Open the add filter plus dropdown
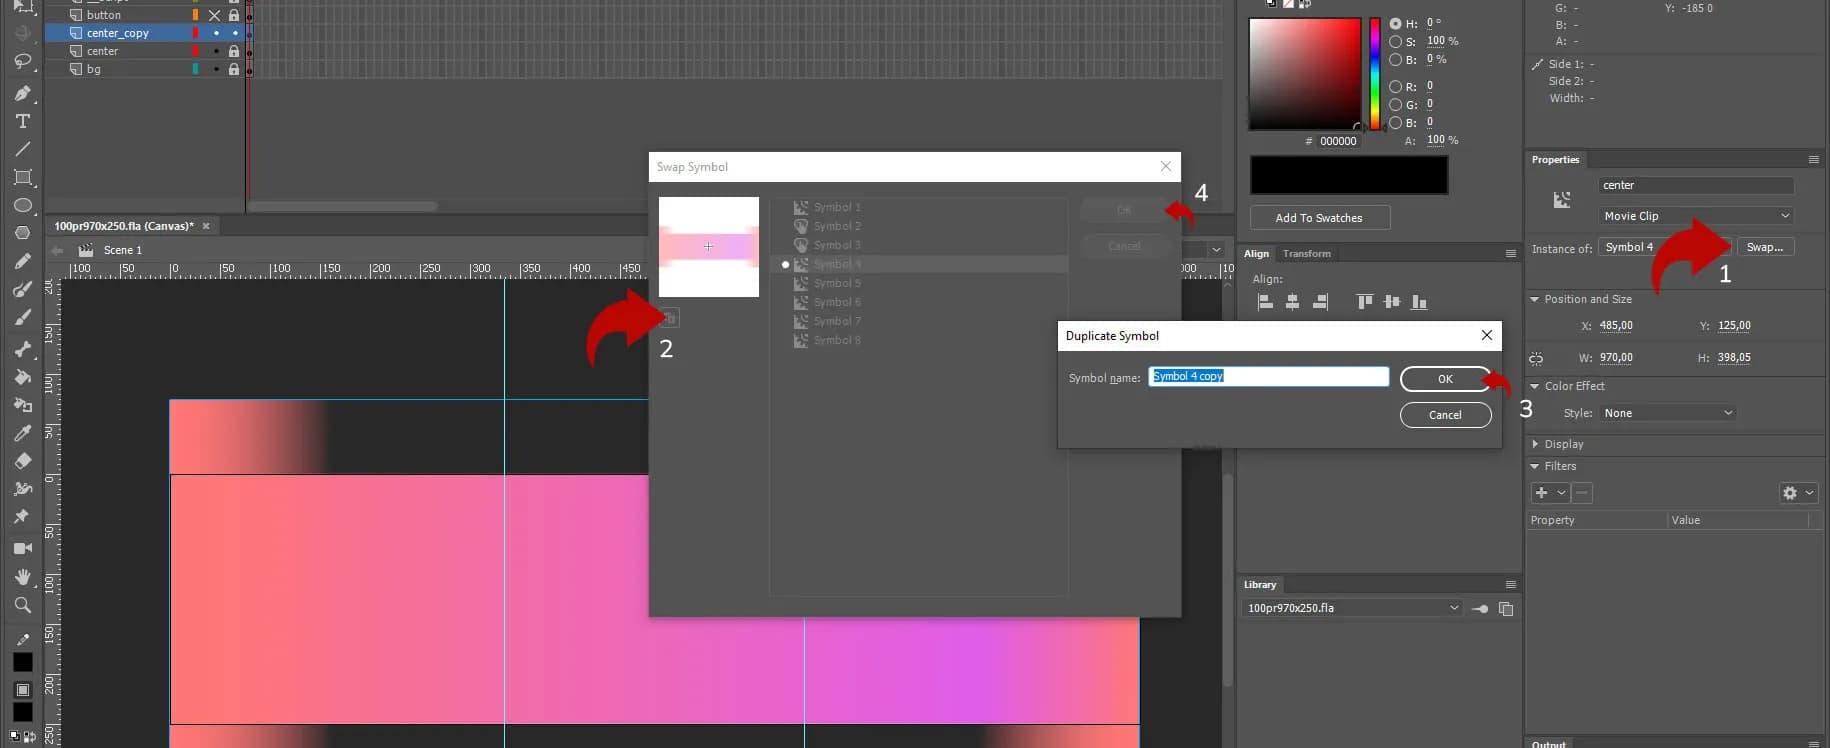 tap(1550, 493)
